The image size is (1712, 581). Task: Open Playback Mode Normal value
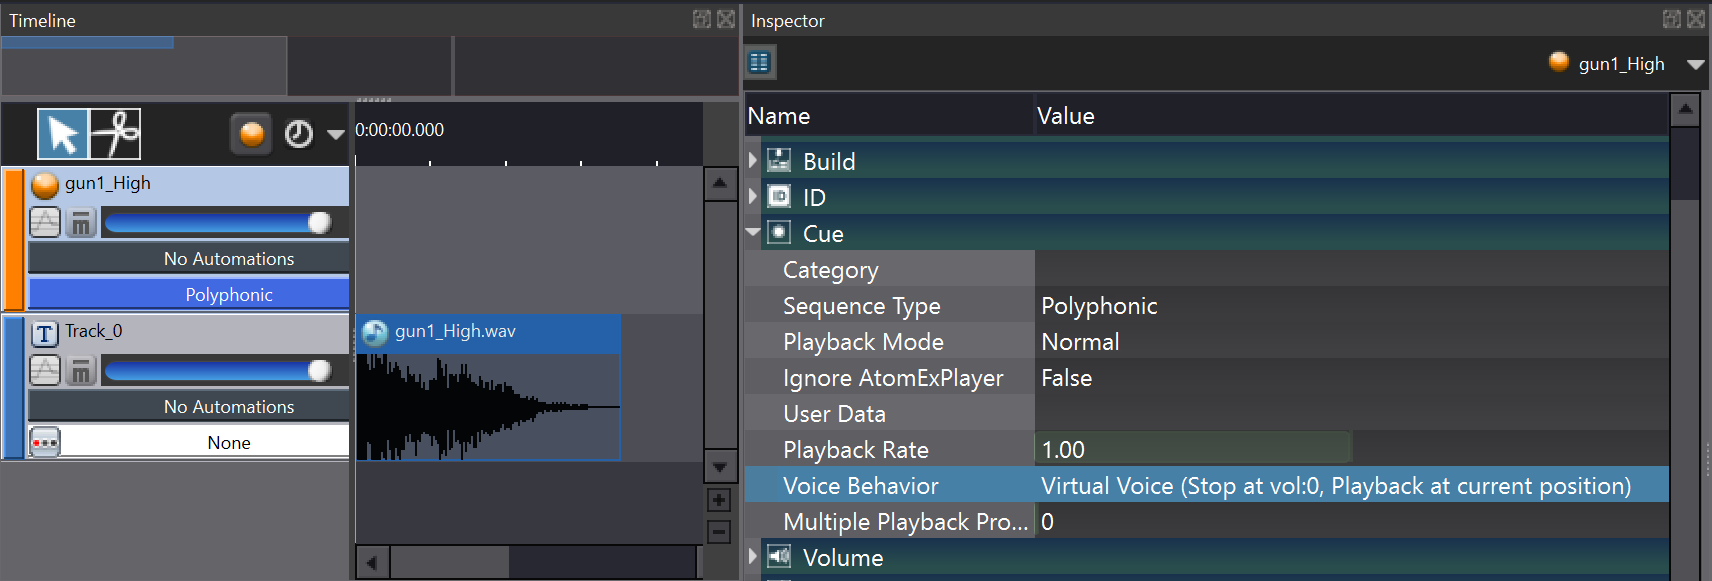click(1351, 341)
